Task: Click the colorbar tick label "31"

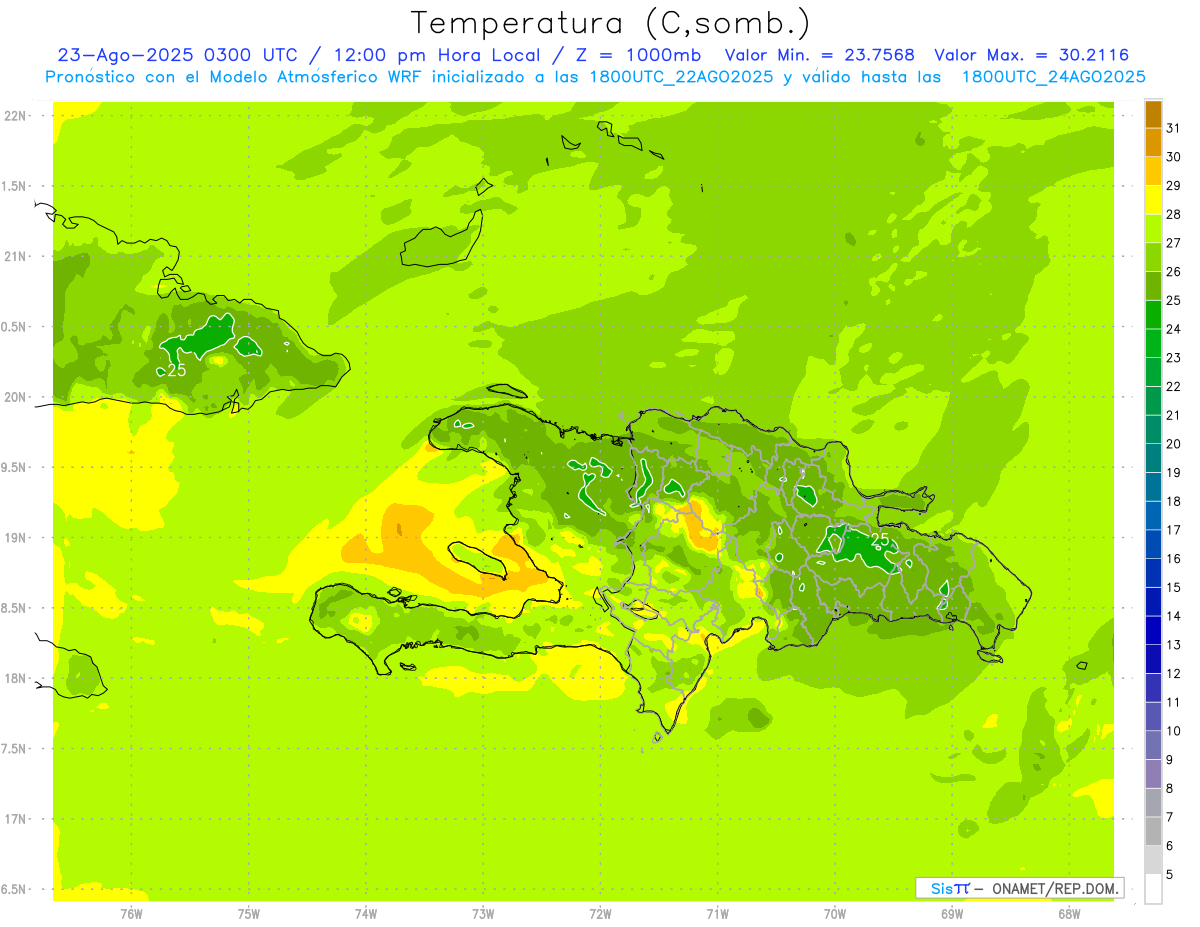Action: tap(1174, 128)
